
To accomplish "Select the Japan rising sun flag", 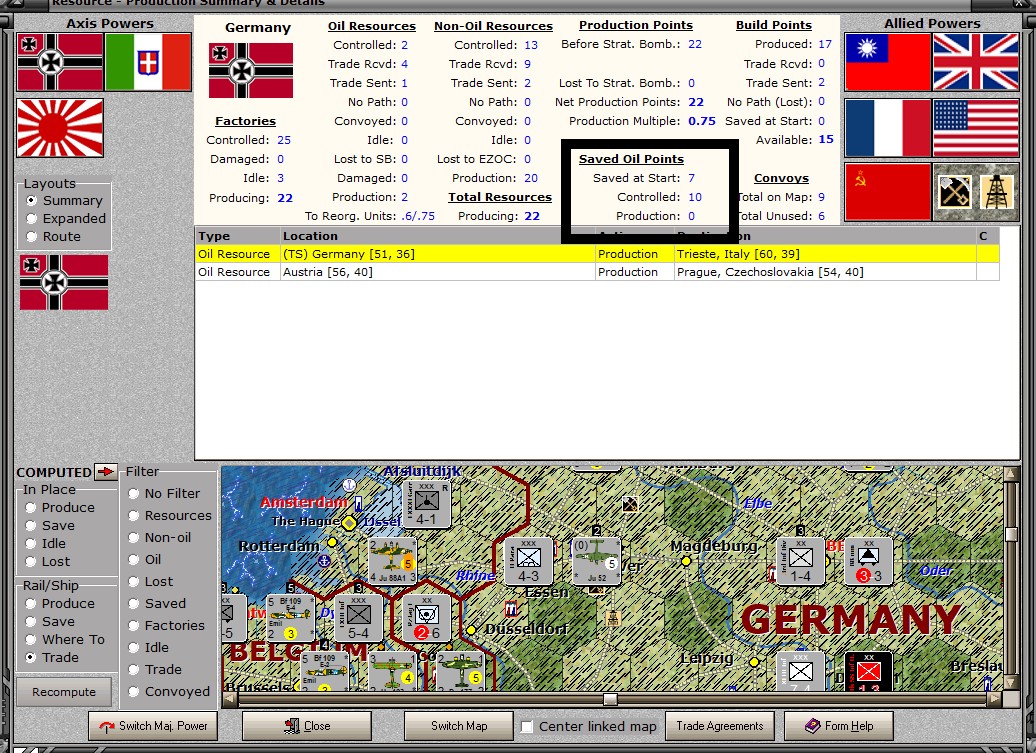I will pos(60,128).
